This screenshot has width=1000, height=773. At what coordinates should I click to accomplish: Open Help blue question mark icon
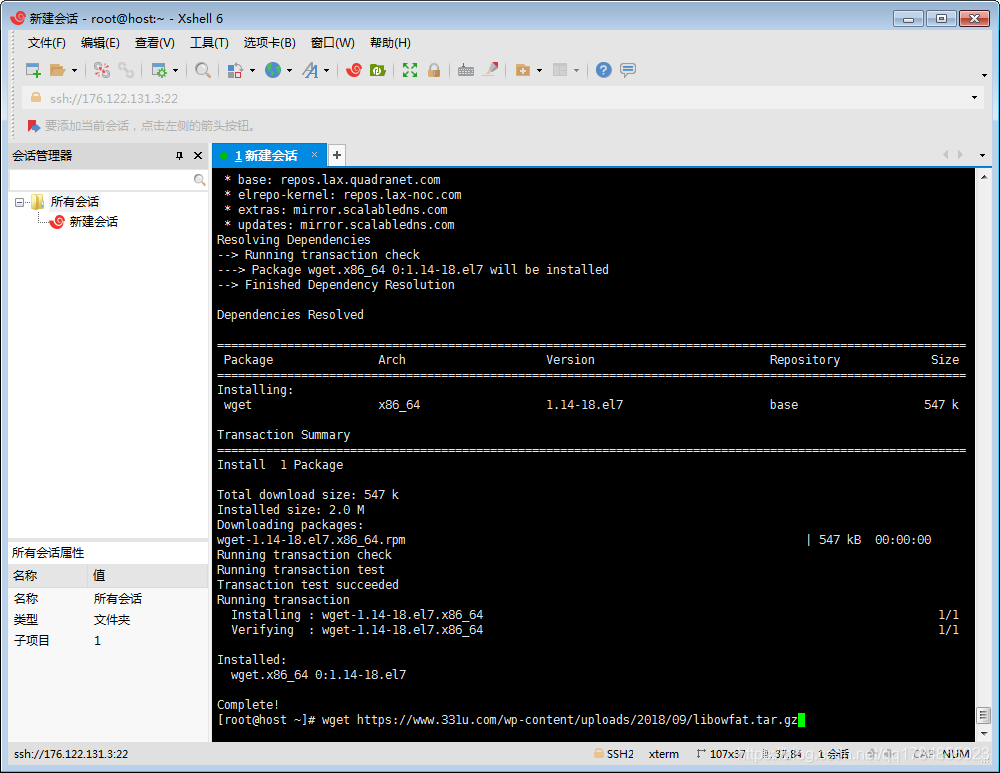pyautogui.click(x=604, y=70)
